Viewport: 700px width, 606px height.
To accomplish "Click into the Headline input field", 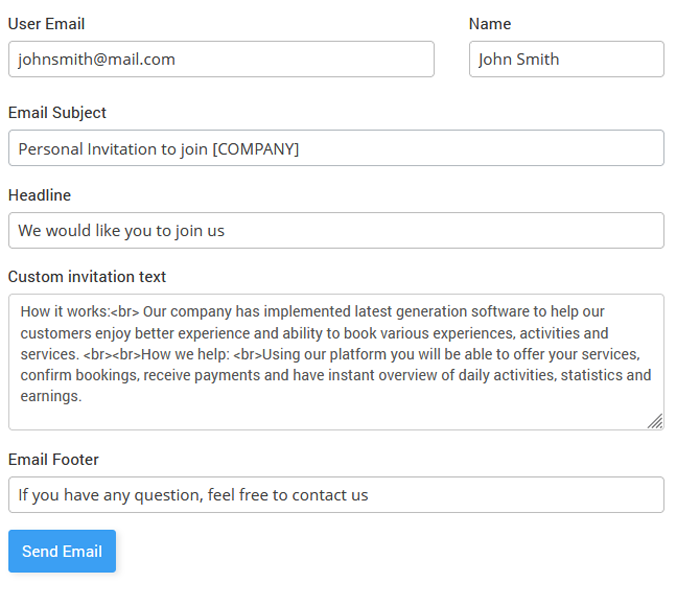I will 336,230.
